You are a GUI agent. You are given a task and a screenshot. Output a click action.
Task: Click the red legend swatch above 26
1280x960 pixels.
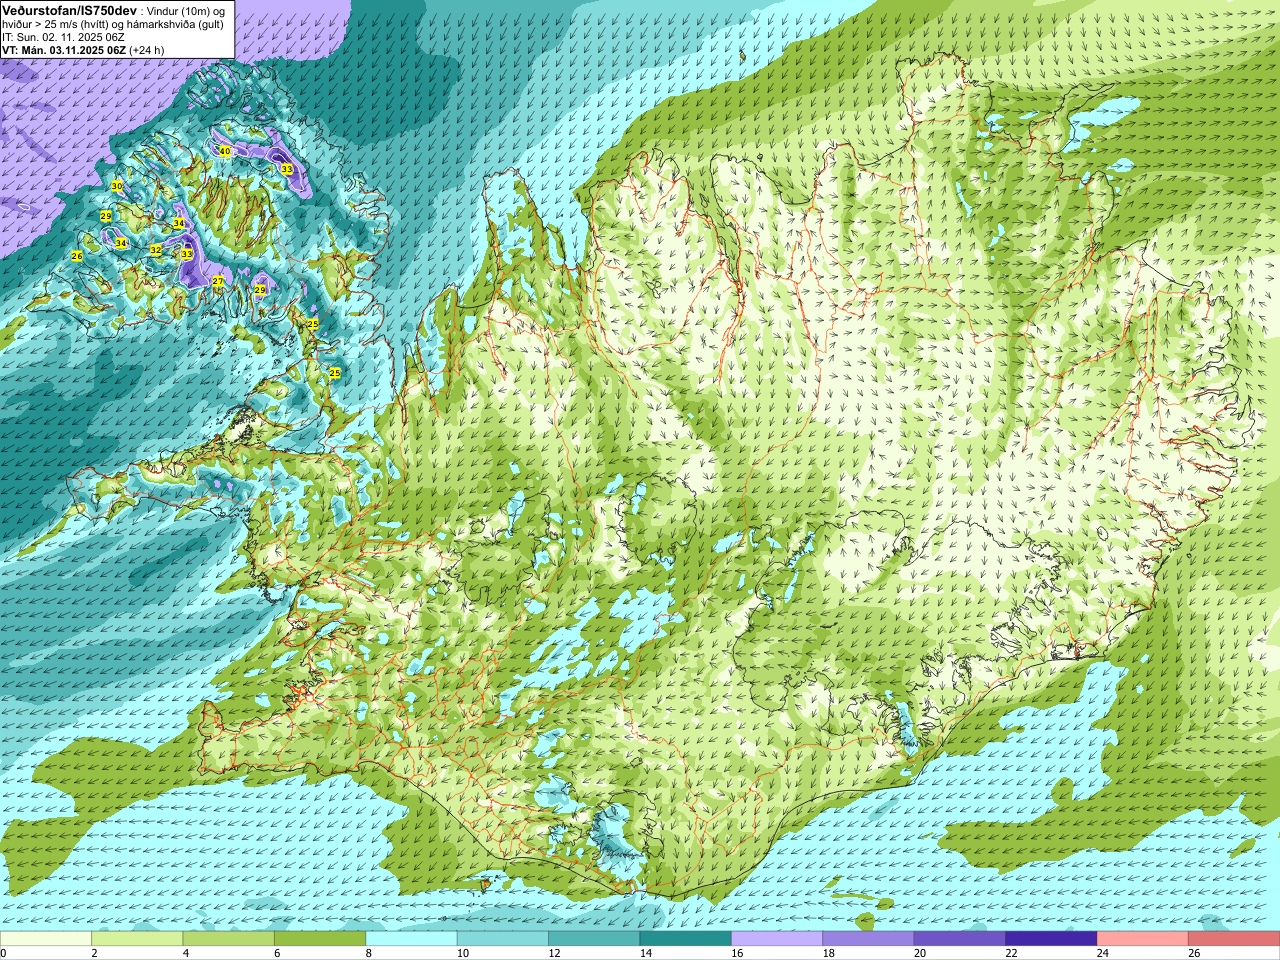pos(1234,939)
